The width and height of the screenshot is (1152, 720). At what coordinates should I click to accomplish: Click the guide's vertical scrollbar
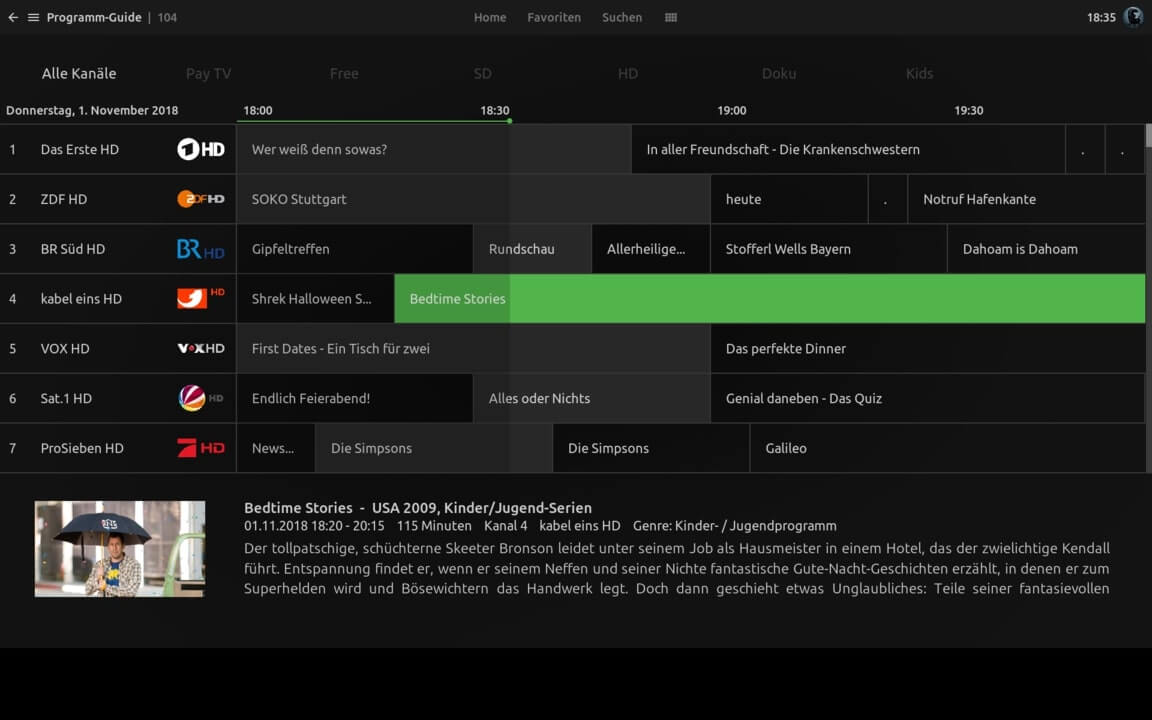click(x=1148, y=135)
